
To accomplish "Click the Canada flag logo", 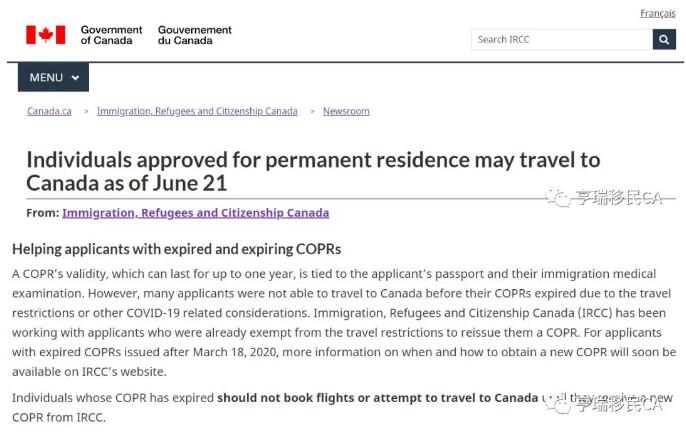I will 46,35.
